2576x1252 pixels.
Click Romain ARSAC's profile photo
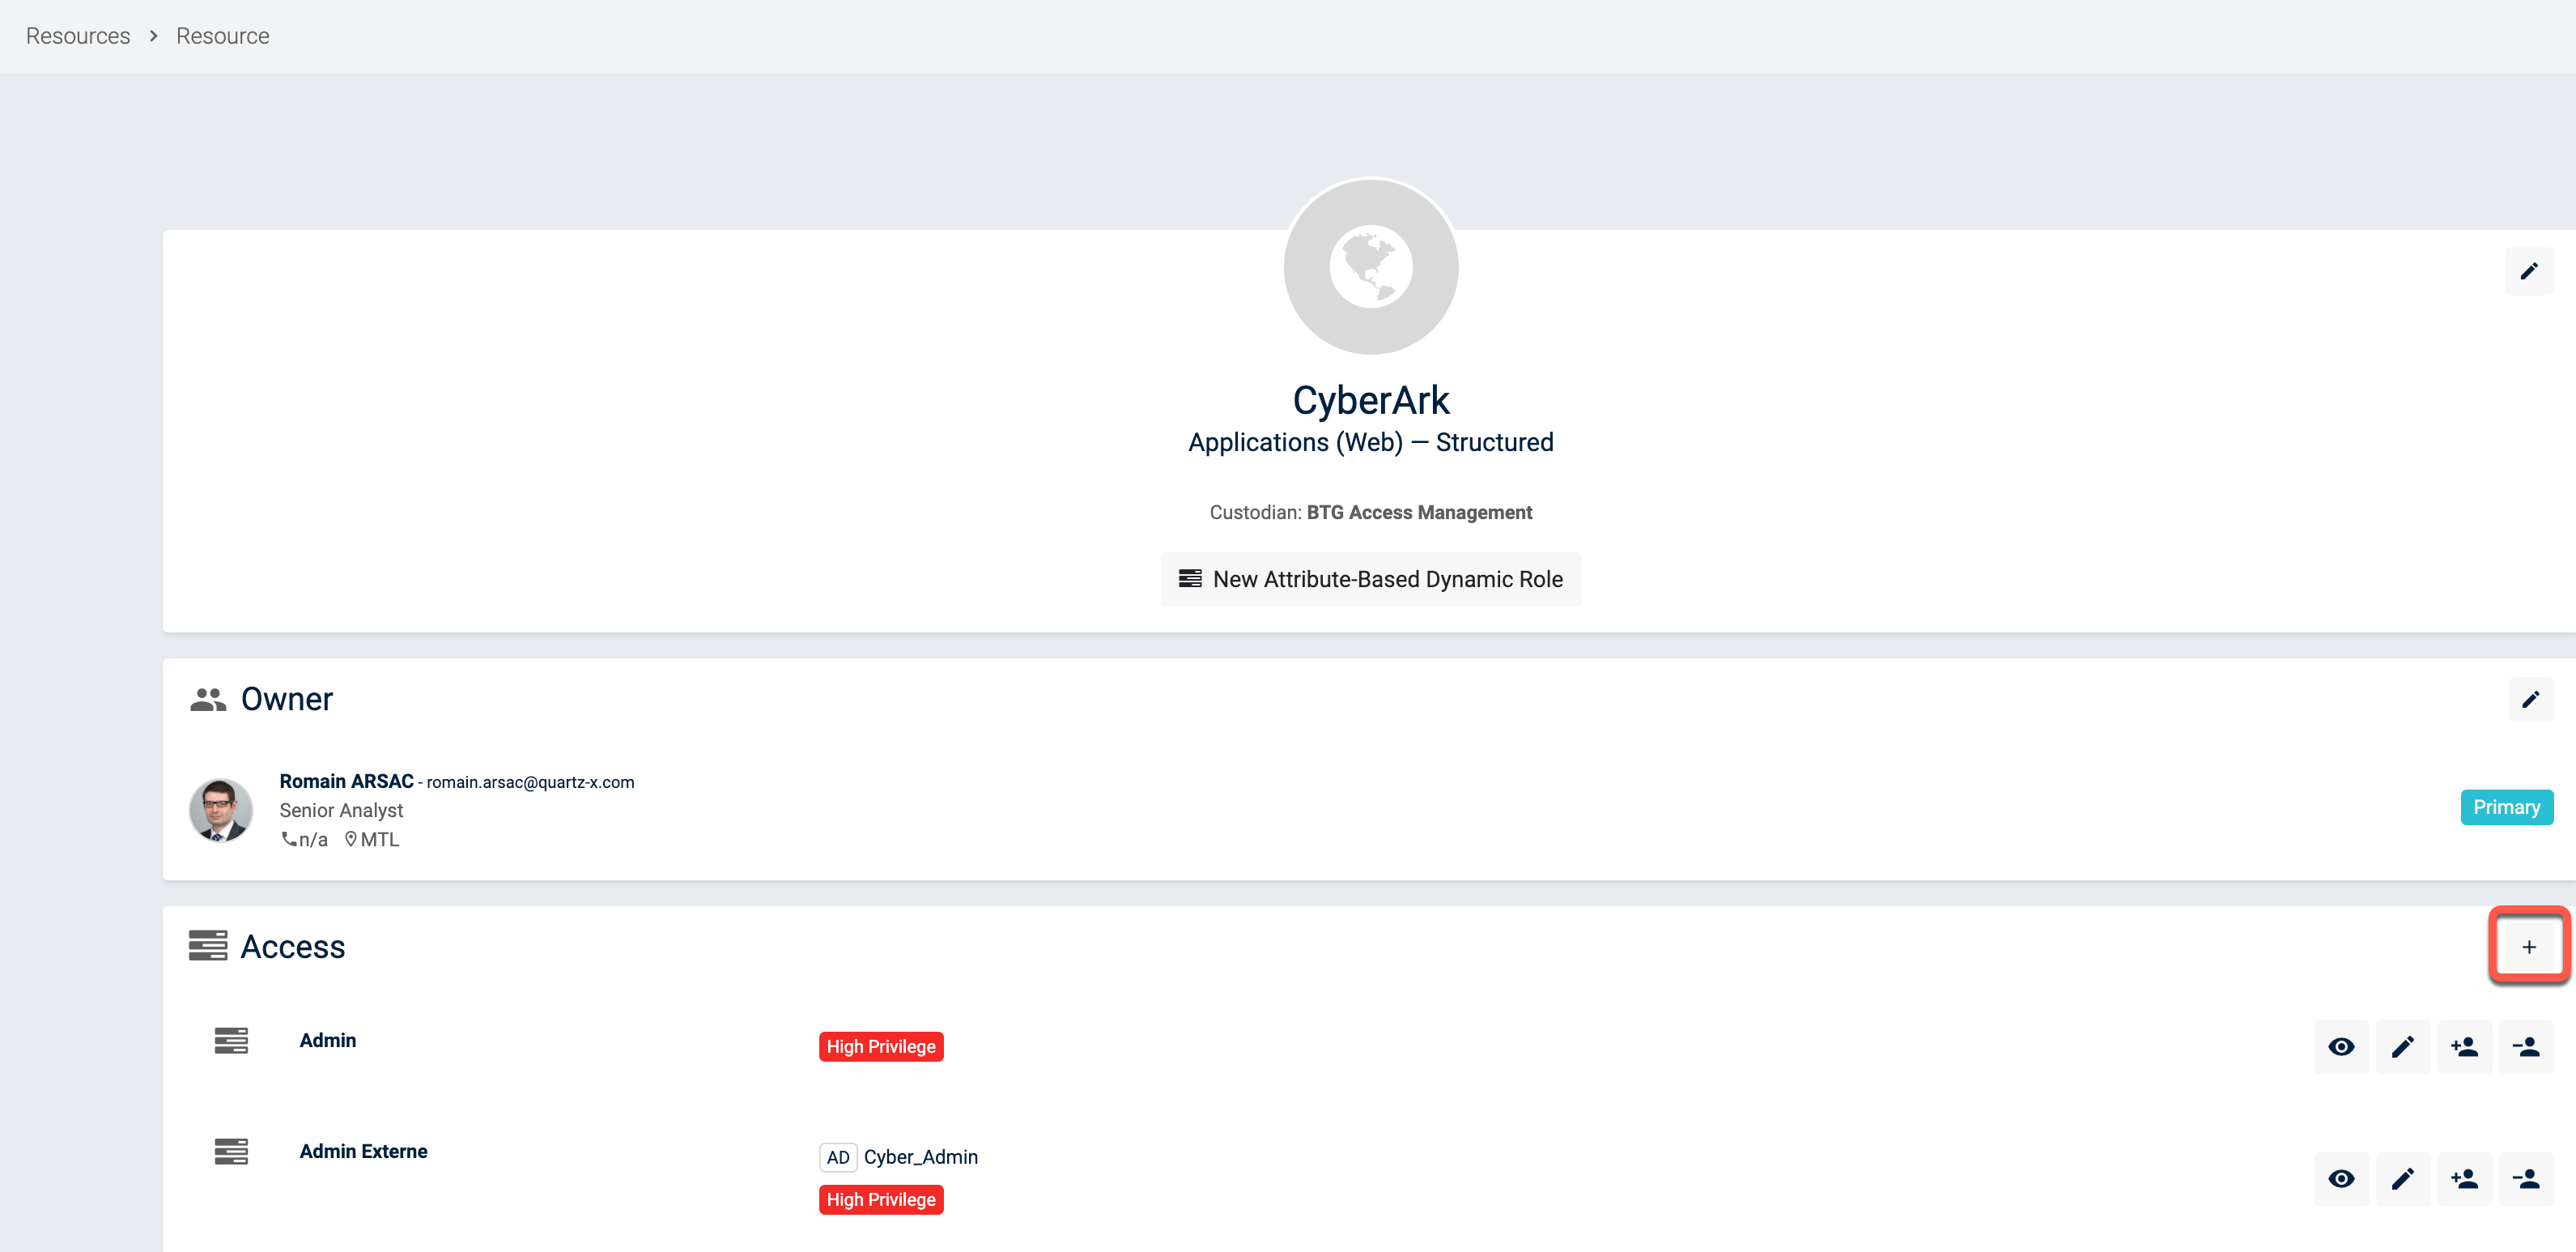pos(220,809)
